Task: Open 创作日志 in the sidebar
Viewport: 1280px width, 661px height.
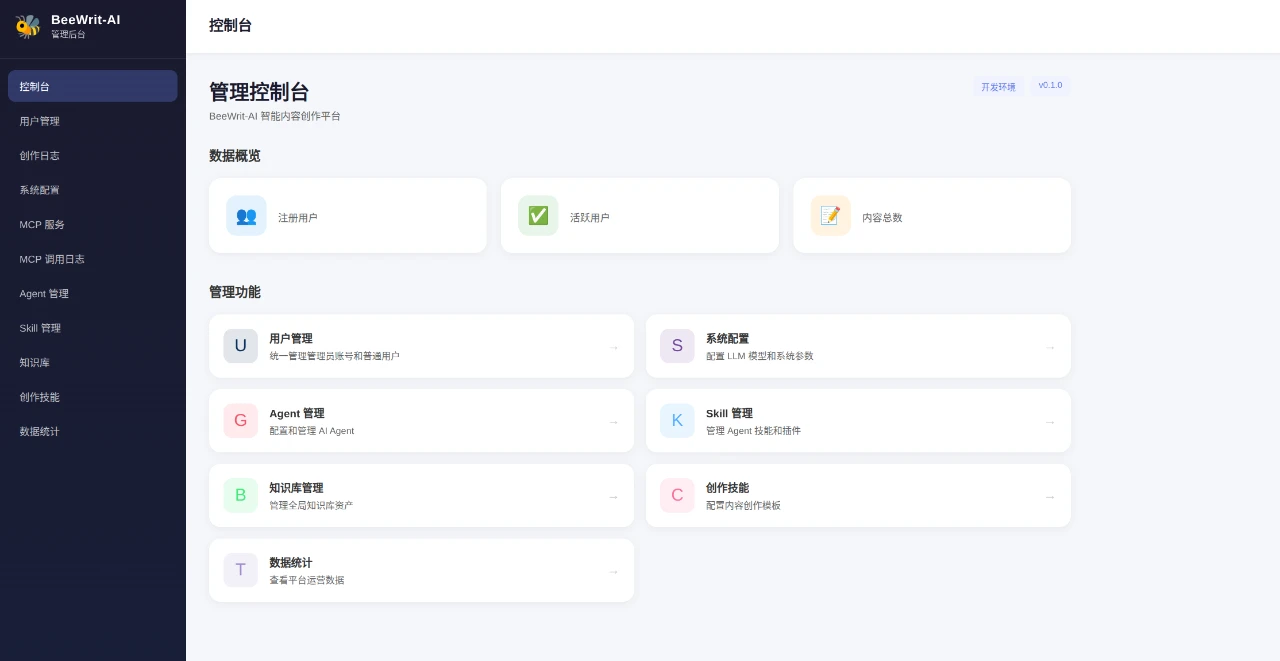Action: tap(93, 155)
